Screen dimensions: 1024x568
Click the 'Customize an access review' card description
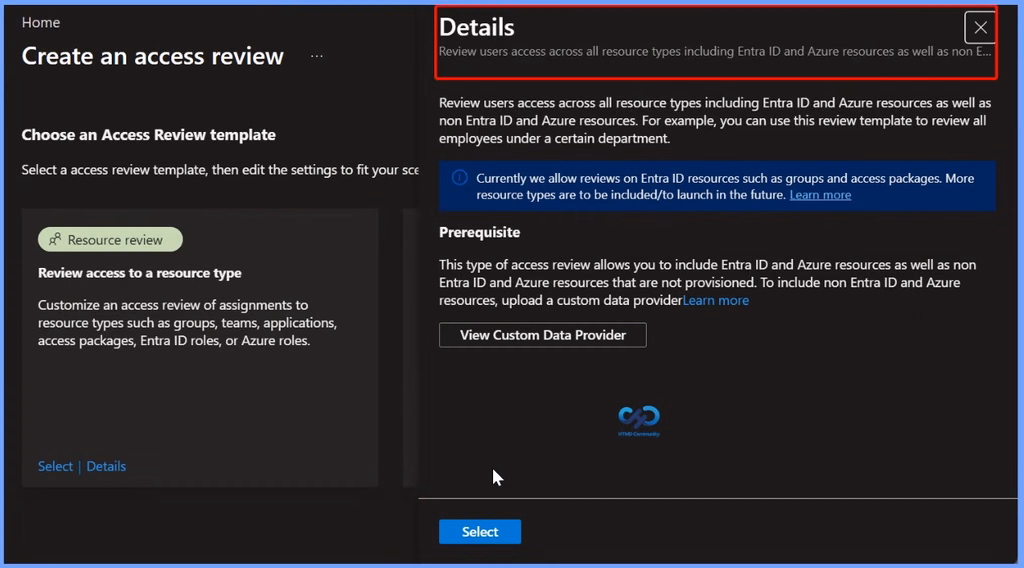(187, 323)
